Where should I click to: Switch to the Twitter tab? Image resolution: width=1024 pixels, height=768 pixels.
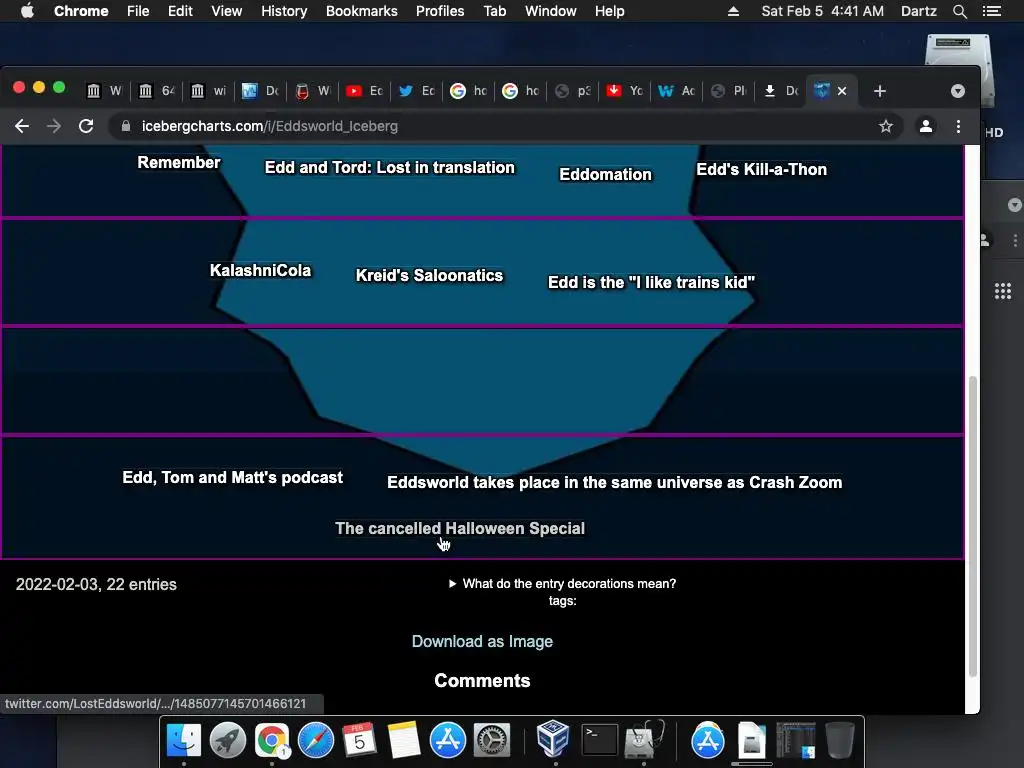pyautogui.click(x=416, y=91)
